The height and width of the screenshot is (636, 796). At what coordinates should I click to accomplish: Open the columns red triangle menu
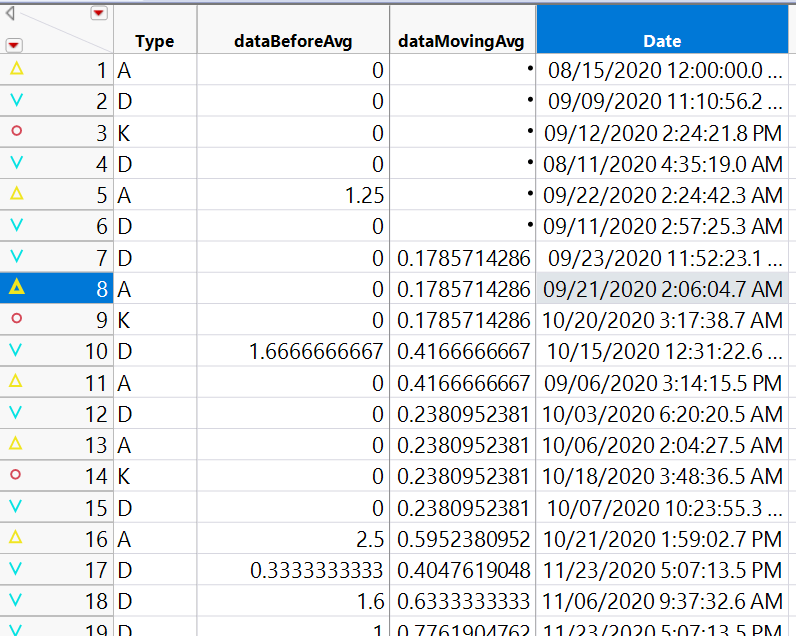98,13
